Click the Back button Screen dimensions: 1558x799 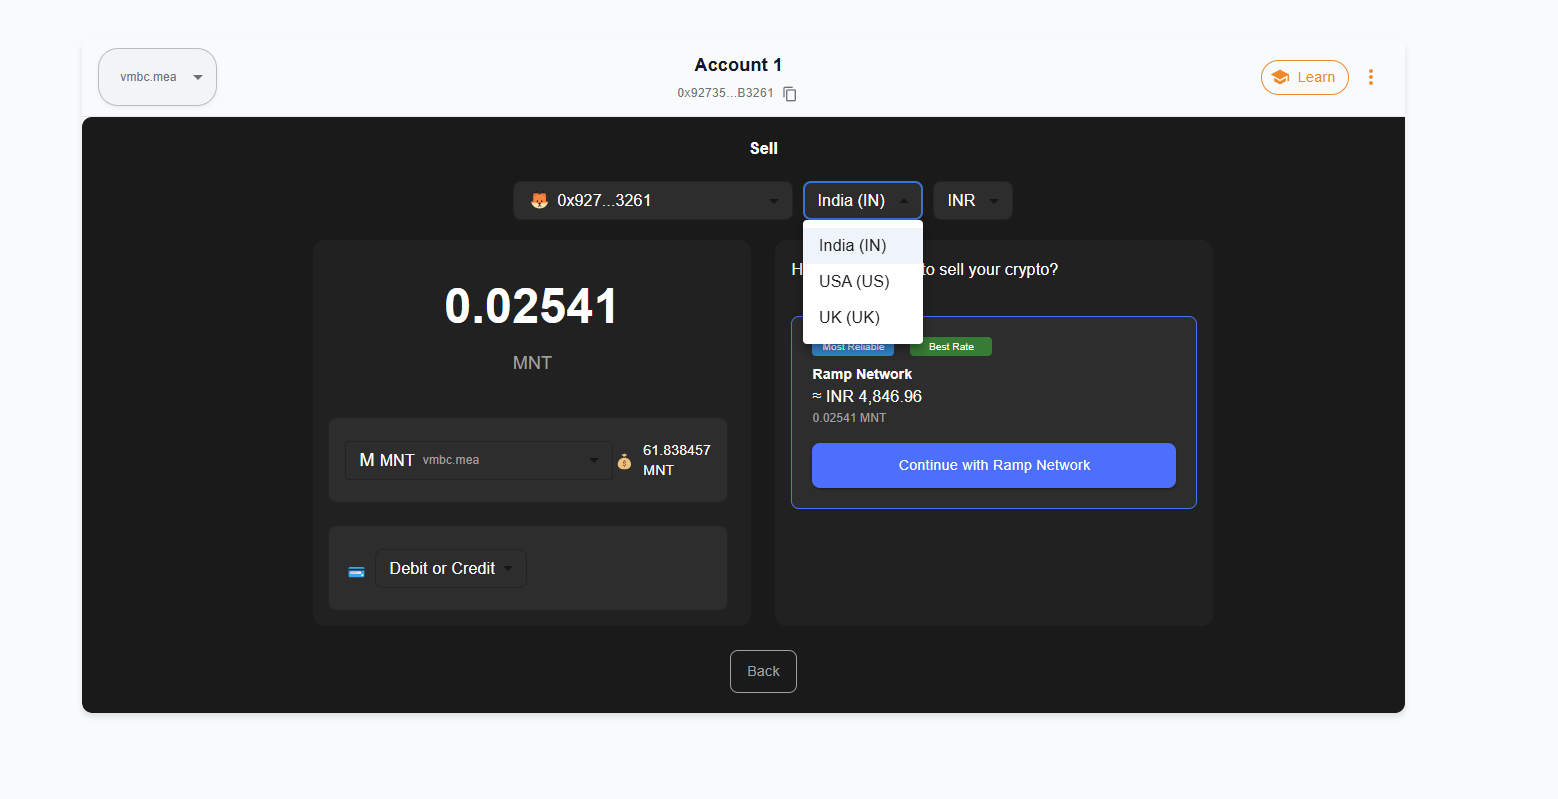[x=763, y=671]
